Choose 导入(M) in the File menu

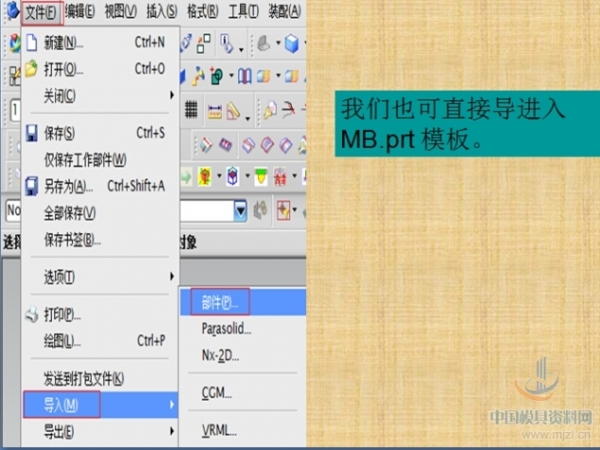[62, 405]
